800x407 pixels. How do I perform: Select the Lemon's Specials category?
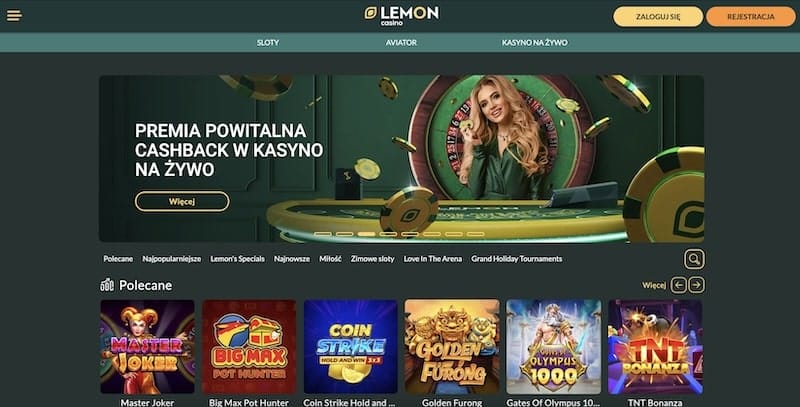click(237, 259)
